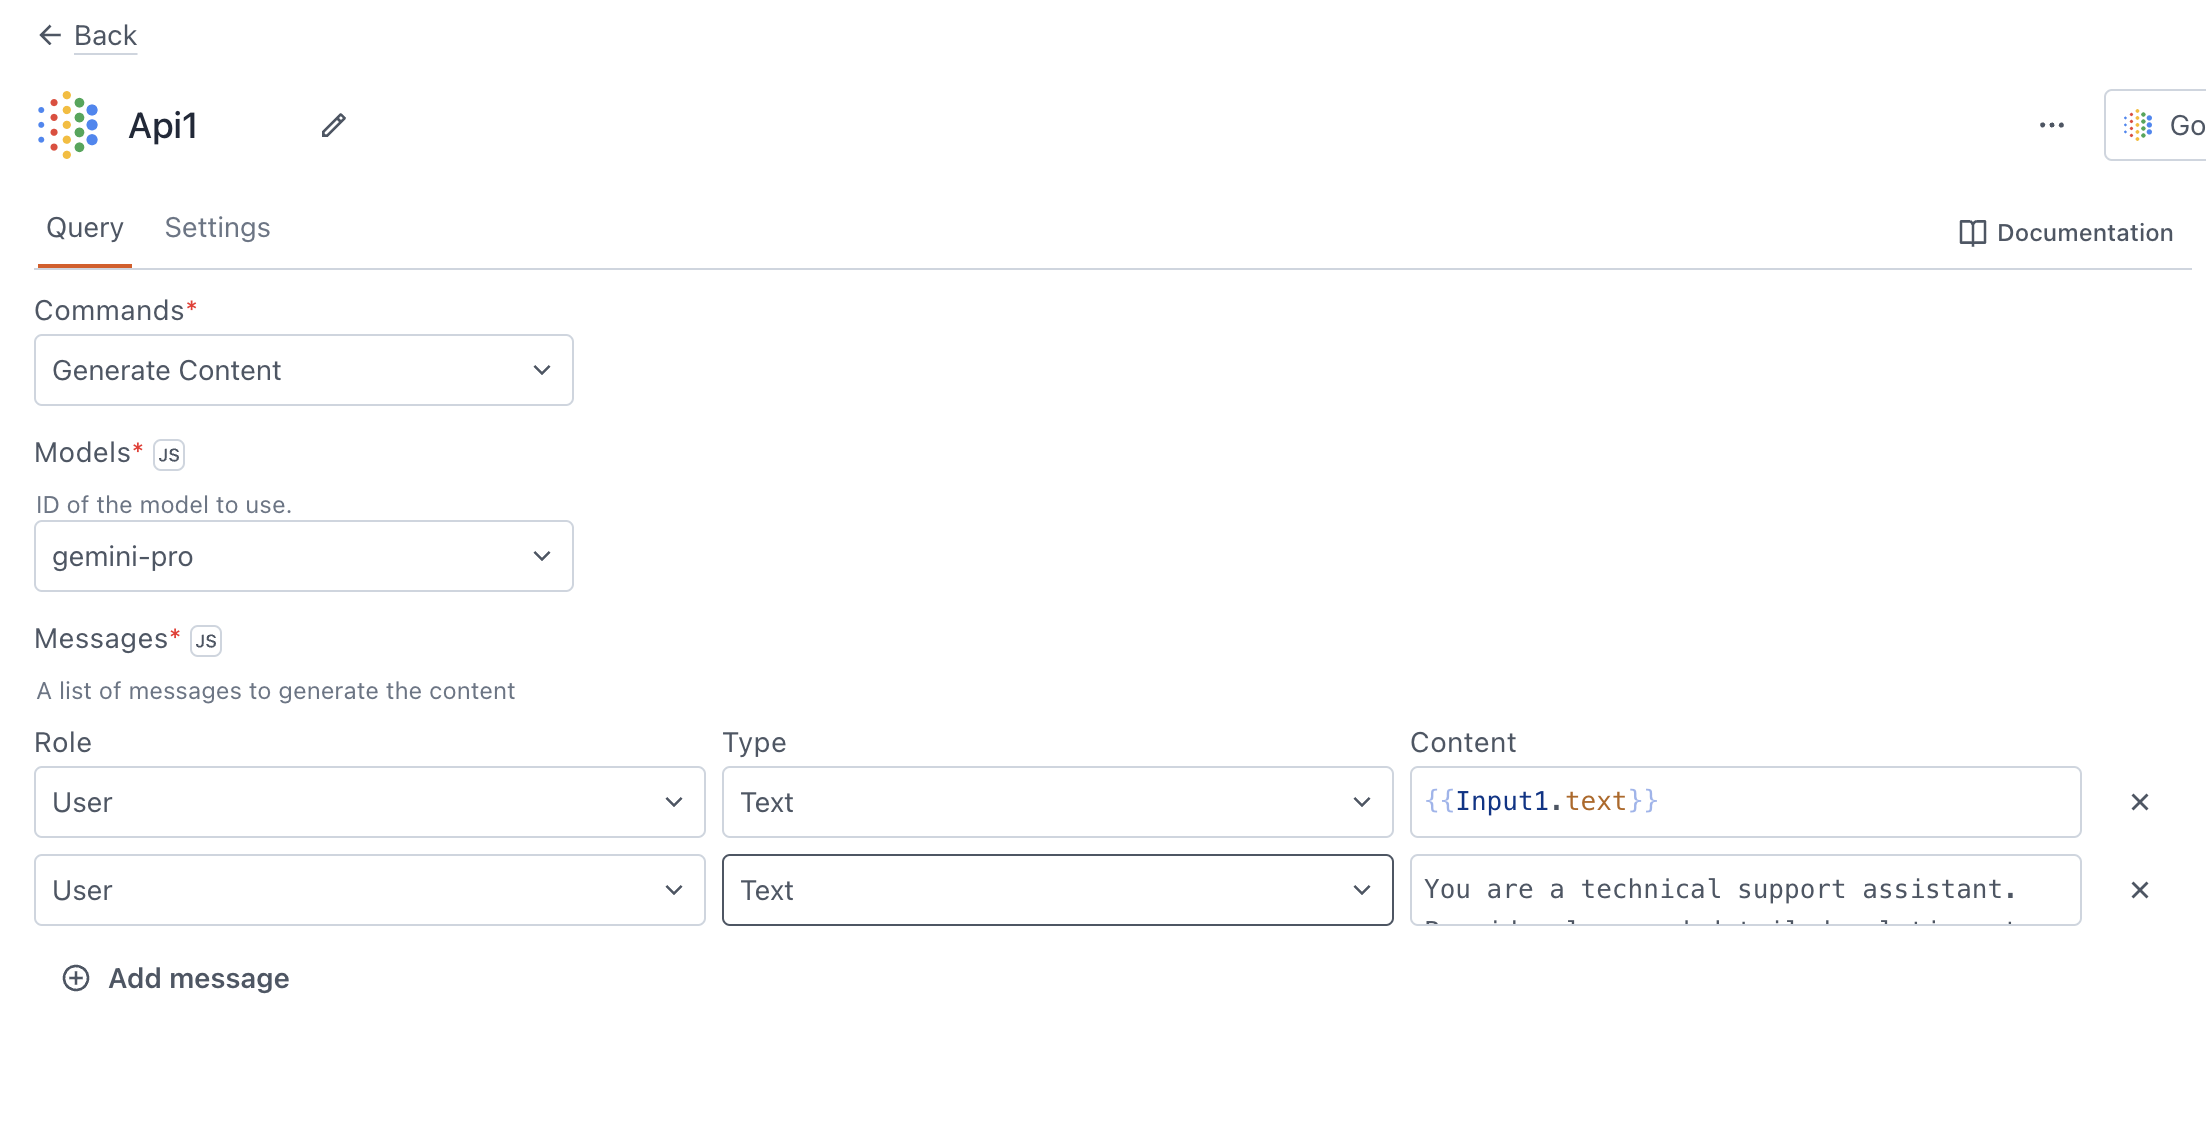Switch to the Settings tab
Viewport: 2206px width, 1148px height.
coord(217,226)
